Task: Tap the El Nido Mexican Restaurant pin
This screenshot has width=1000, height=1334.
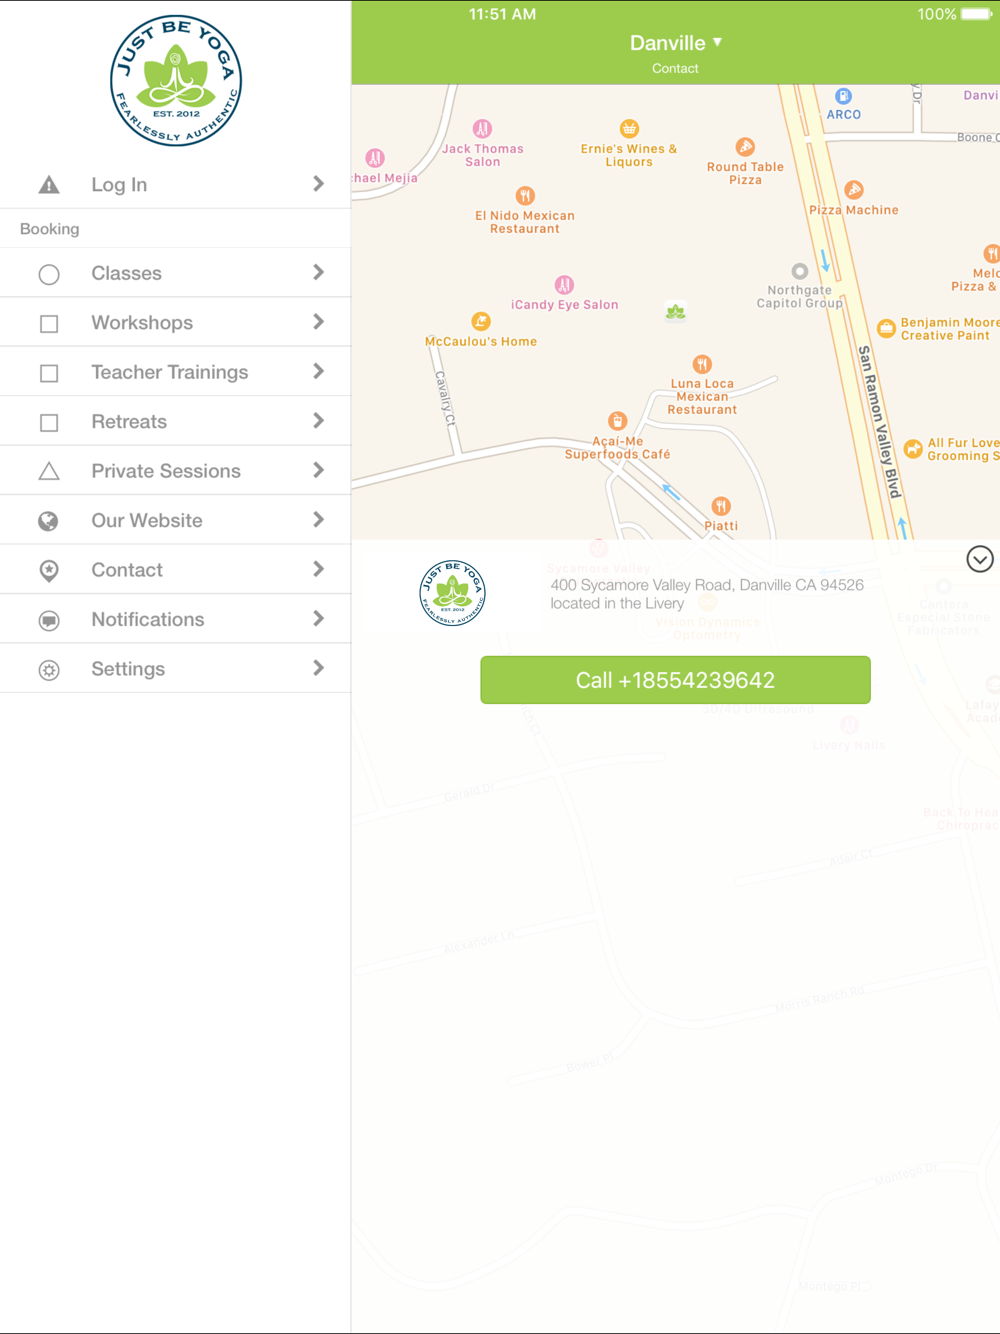Action: point(525,196)
